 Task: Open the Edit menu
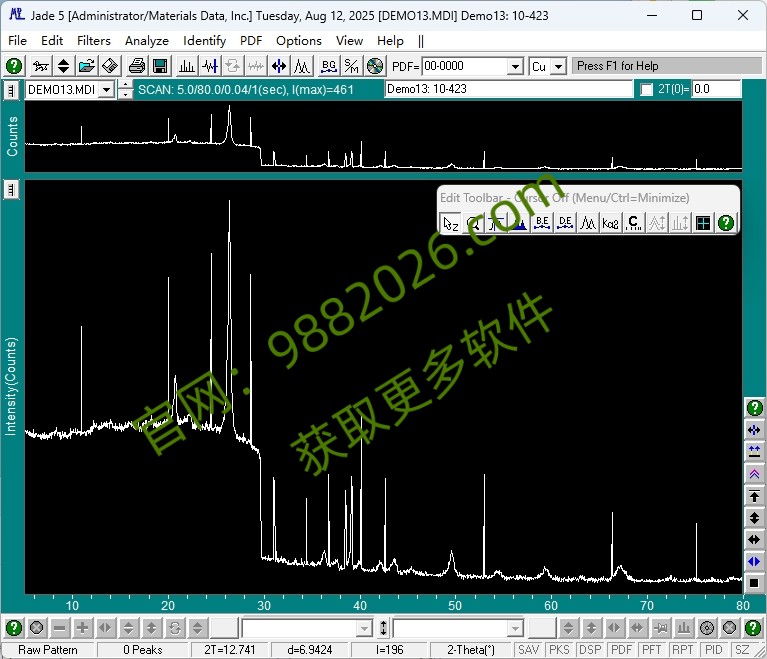pyautogui.click(x=52, y=41)
